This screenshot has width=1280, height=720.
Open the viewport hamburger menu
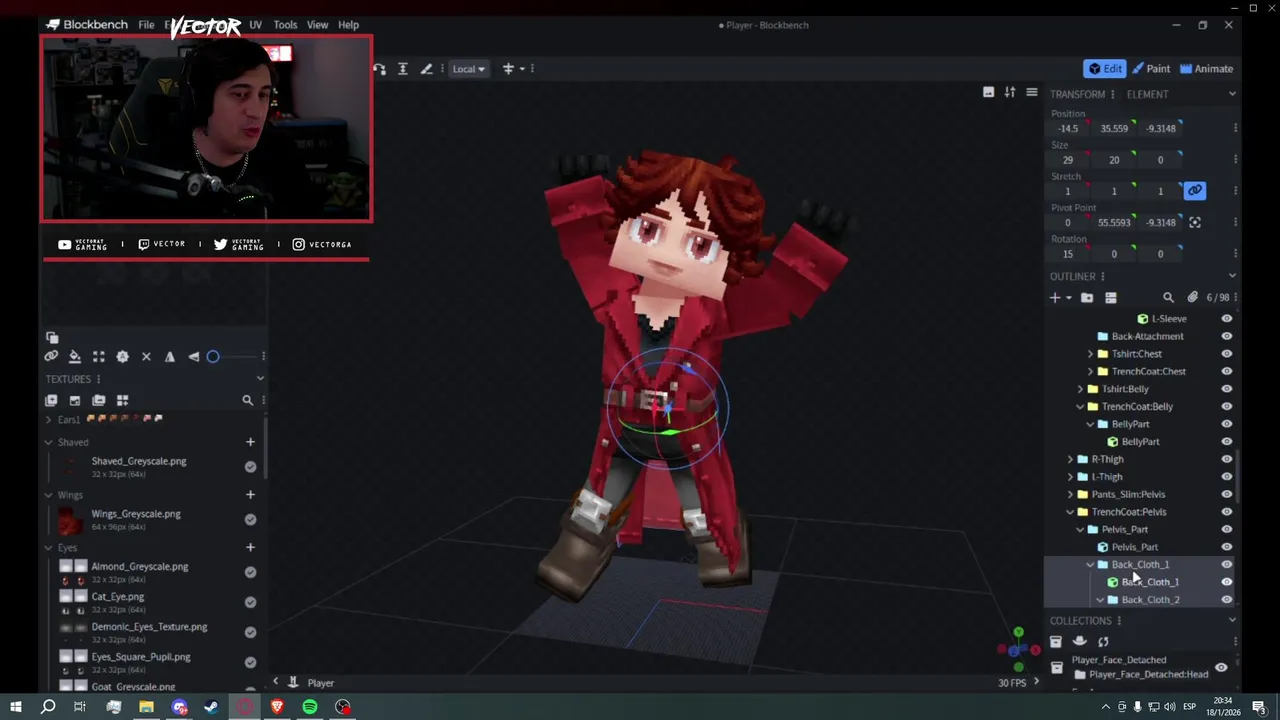pyautogui.click(x=1031, y=92)
